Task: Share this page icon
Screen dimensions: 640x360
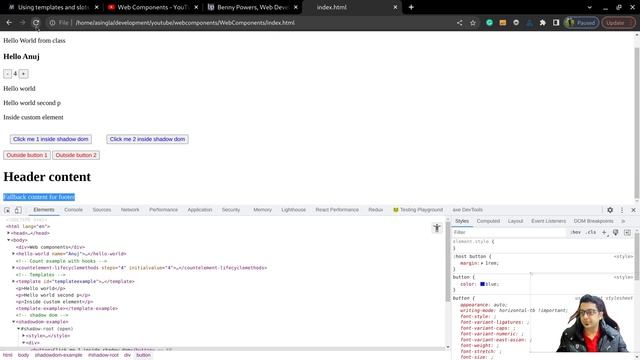Action: pos(460,23)
